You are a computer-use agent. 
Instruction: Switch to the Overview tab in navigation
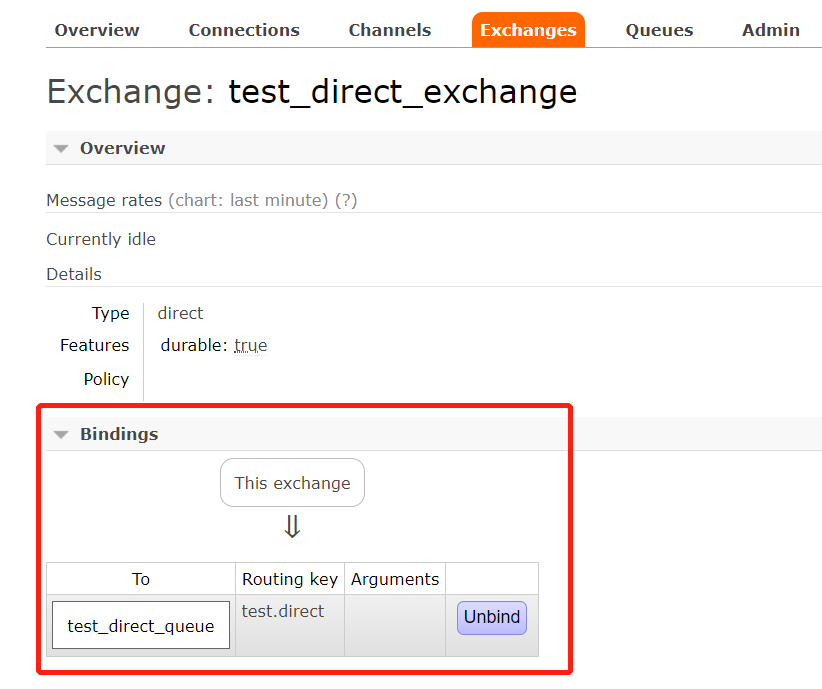(97, 30)
